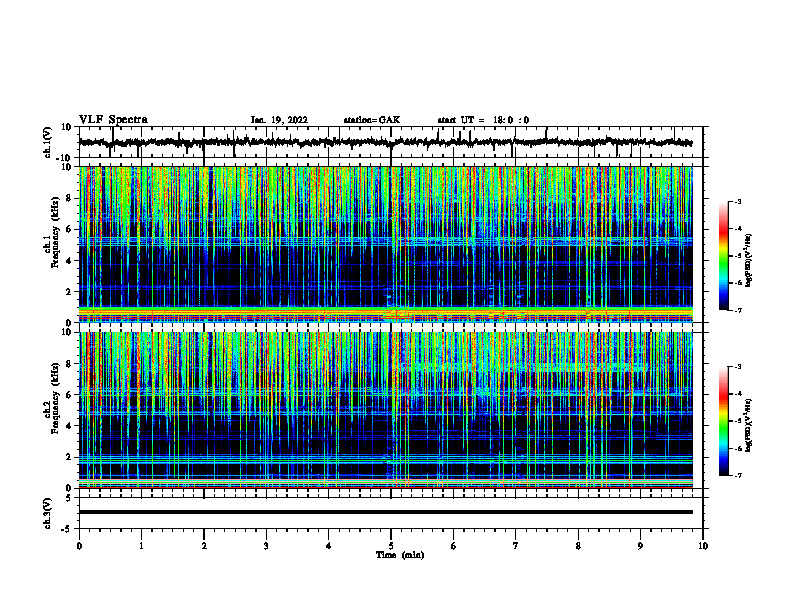The image size is (792, 612).
Task: Click the "2" tick on ch.2 frequency axis
Action: (70, 457)
